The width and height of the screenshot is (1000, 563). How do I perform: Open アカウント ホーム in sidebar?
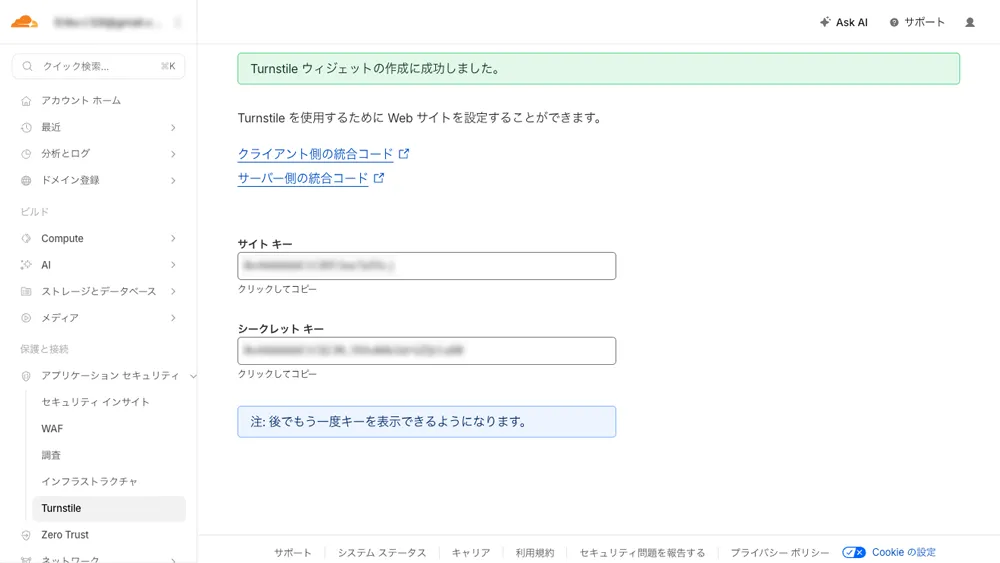[x=81, y=101]
